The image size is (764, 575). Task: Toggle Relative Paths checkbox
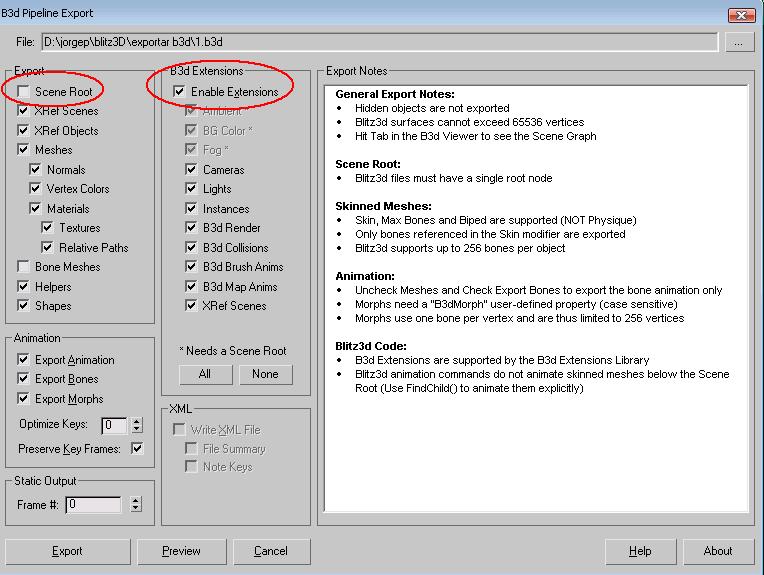tap(47, 248)
